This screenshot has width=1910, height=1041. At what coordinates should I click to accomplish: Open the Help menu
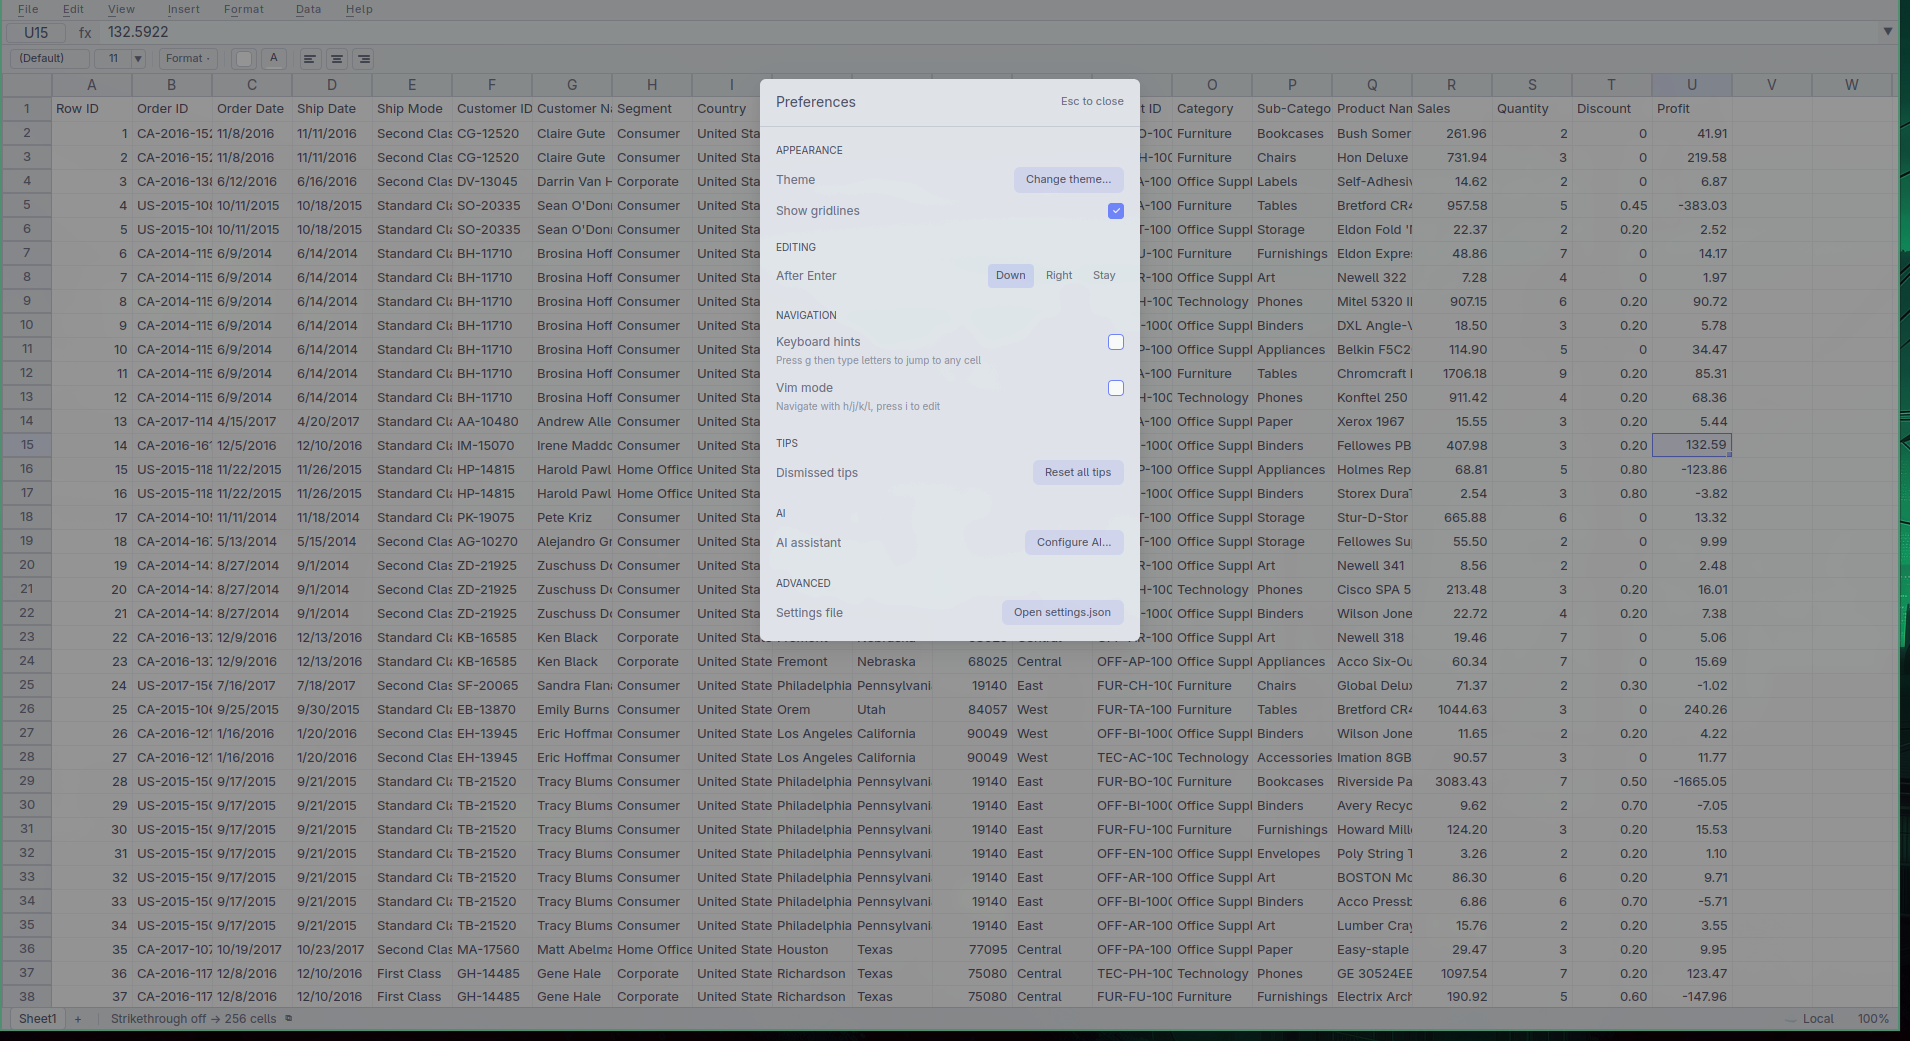[359, 9]
